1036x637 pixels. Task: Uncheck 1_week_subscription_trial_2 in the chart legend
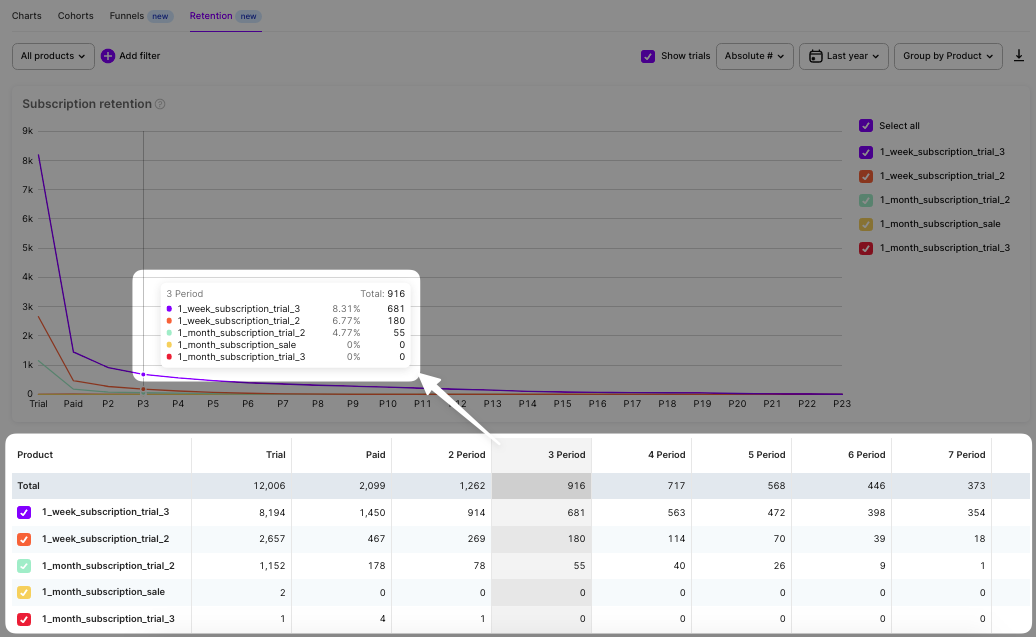tap(866, 176)
